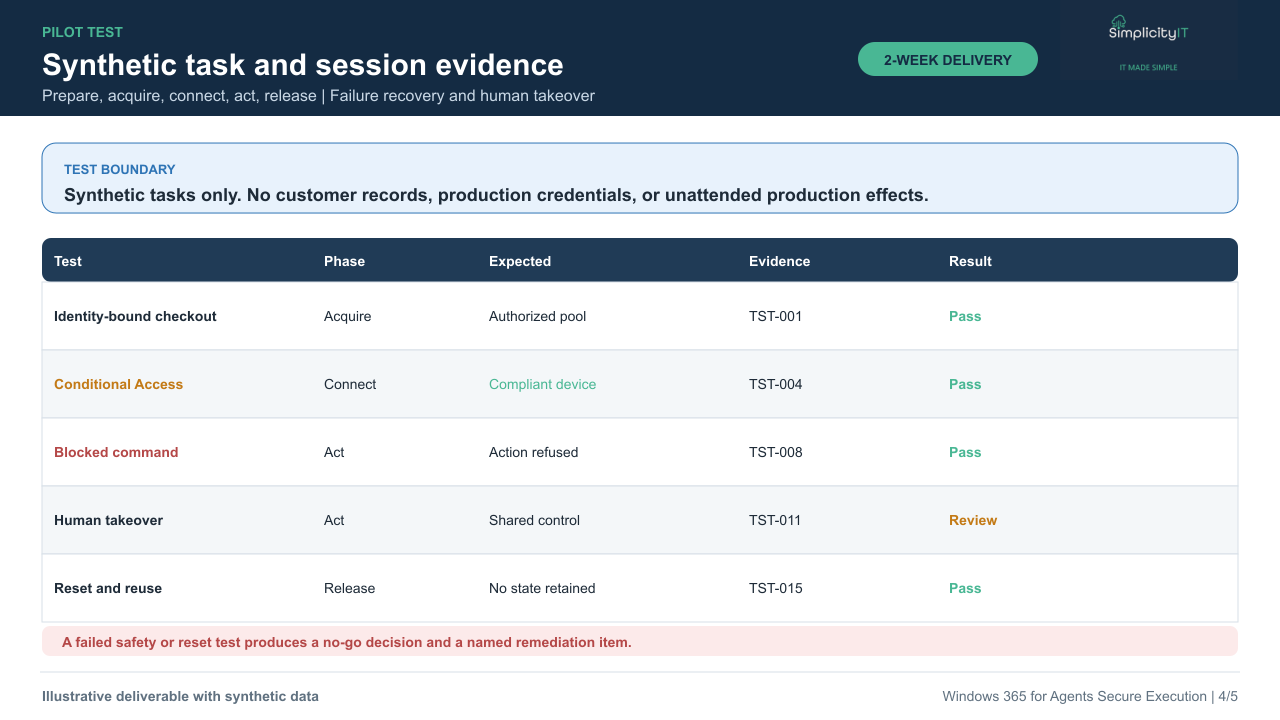The width and height of the screenshot is (1280, 720).
Task: Click the Pass result for Conditional Access
Action: 965,384
